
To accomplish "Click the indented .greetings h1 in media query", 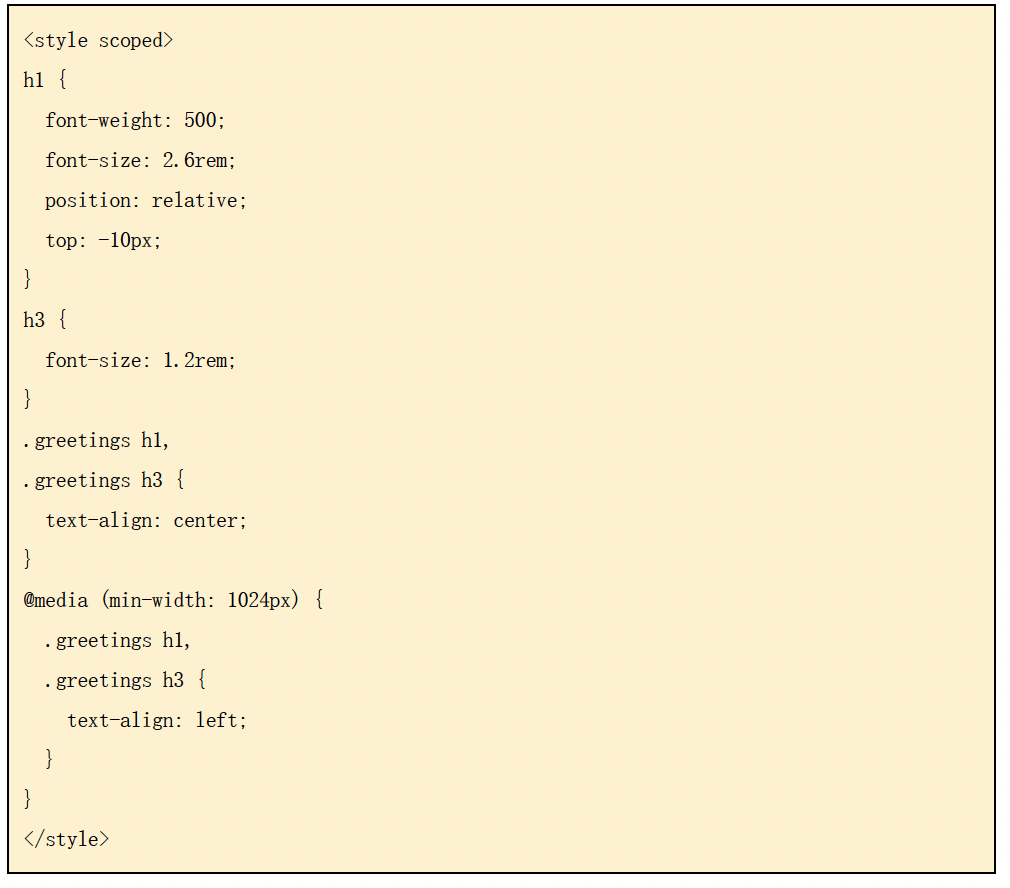I will click(118, 641).
